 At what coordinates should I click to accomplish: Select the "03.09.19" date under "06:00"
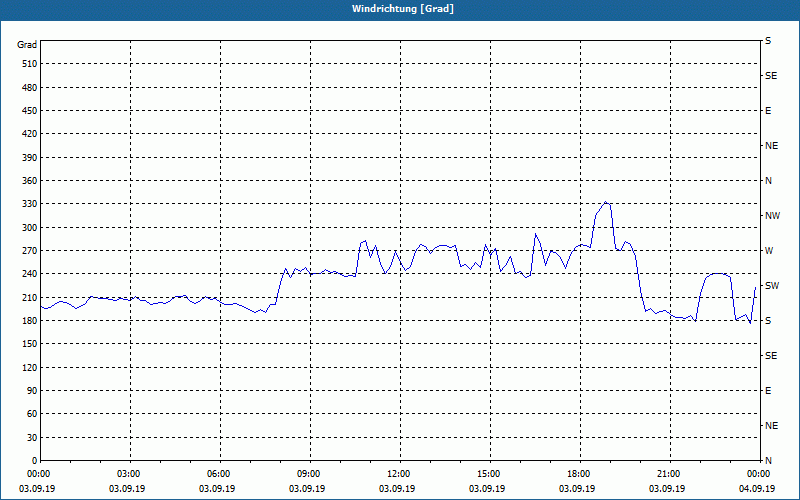(217, 489)
